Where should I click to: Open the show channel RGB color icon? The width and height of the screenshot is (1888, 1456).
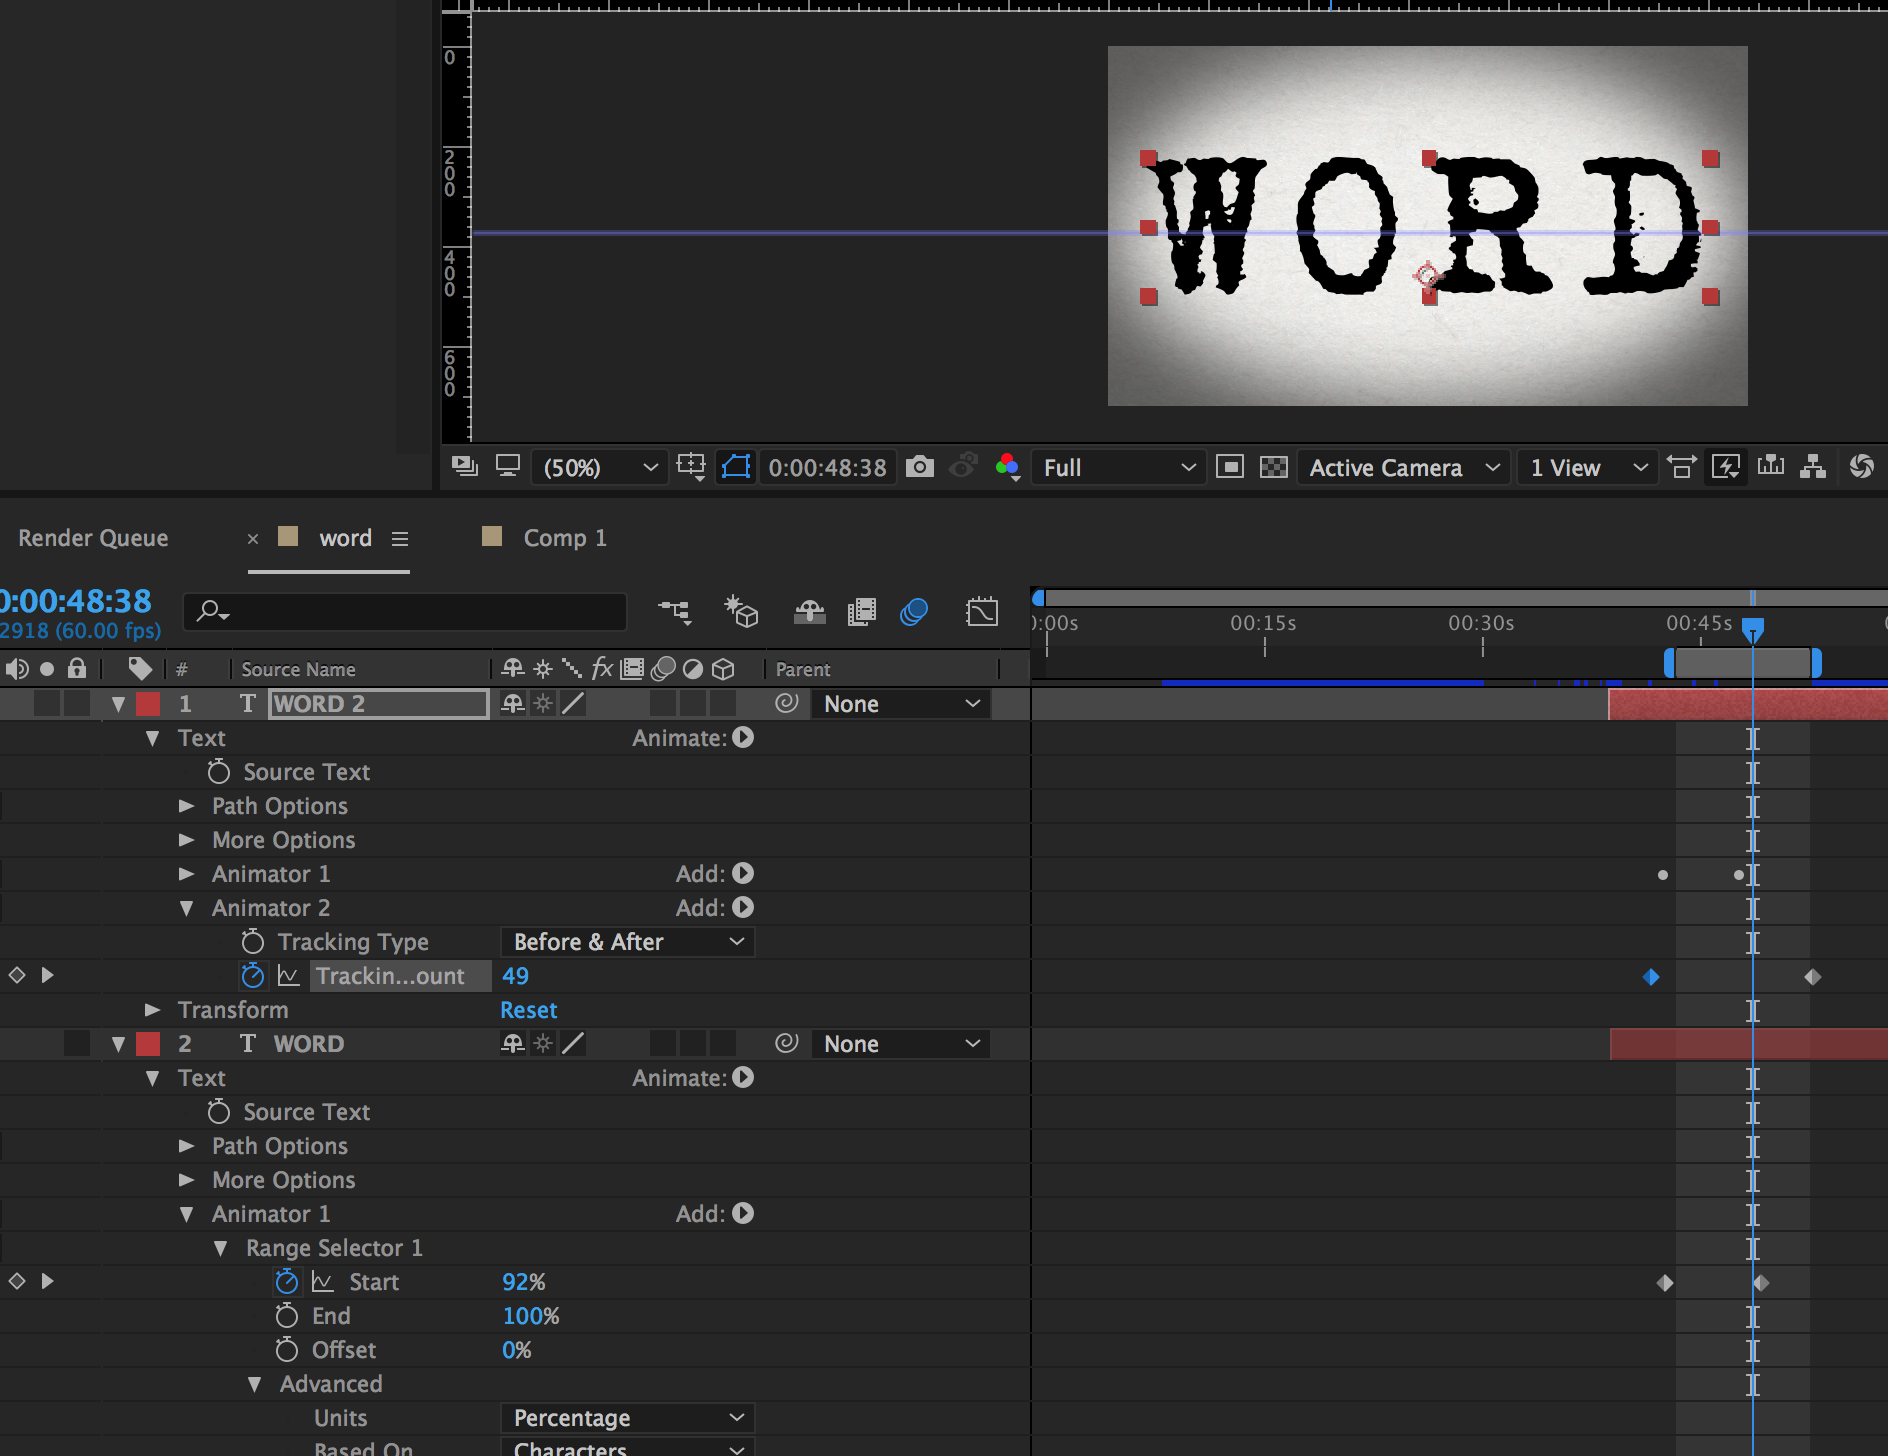pos(1008,466)
